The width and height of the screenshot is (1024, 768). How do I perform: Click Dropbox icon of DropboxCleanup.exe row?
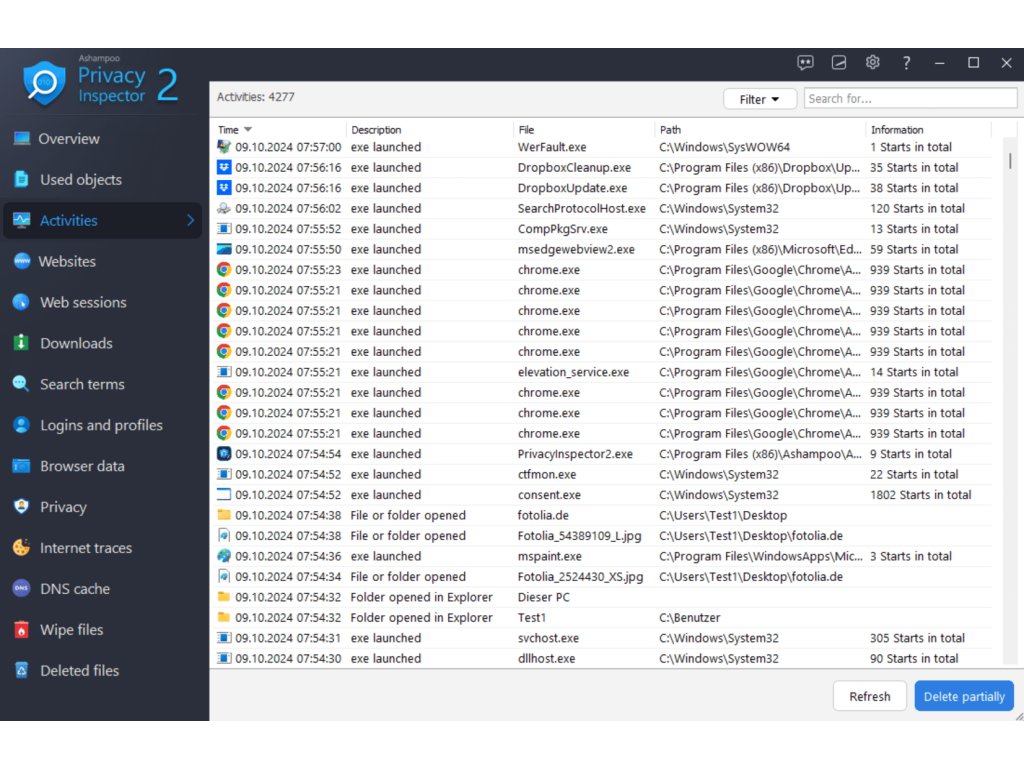click(224, 167)
